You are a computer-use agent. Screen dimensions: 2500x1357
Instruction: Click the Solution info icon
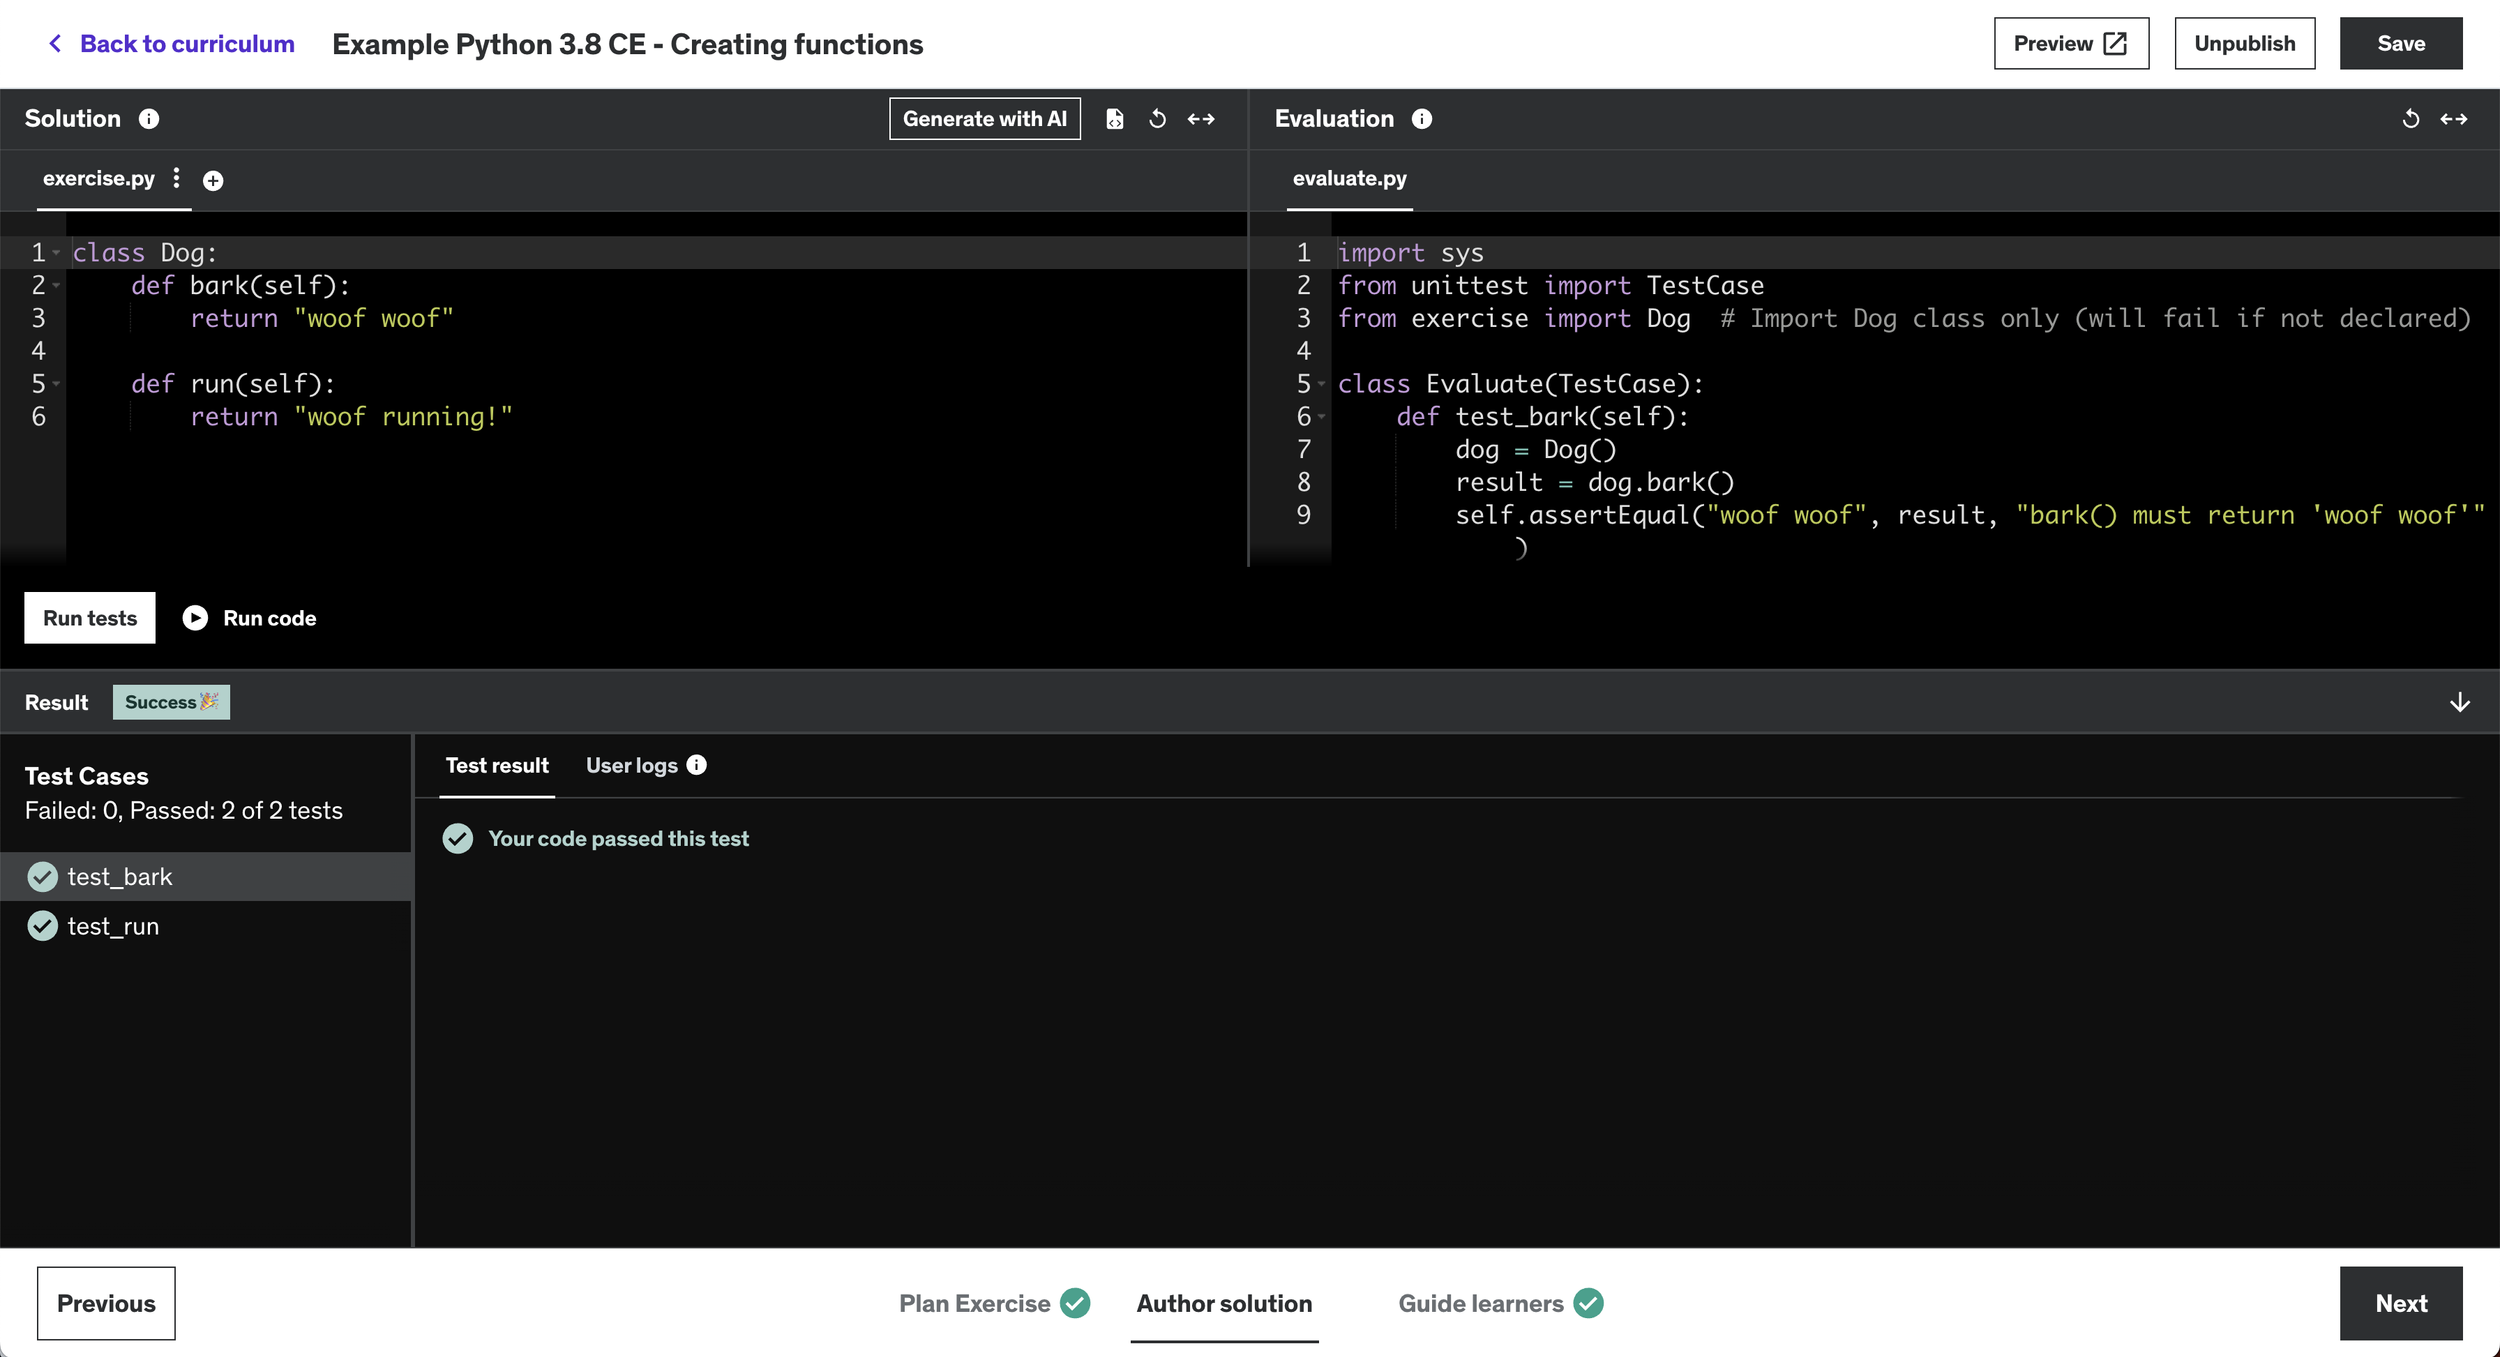pos(149,119)
